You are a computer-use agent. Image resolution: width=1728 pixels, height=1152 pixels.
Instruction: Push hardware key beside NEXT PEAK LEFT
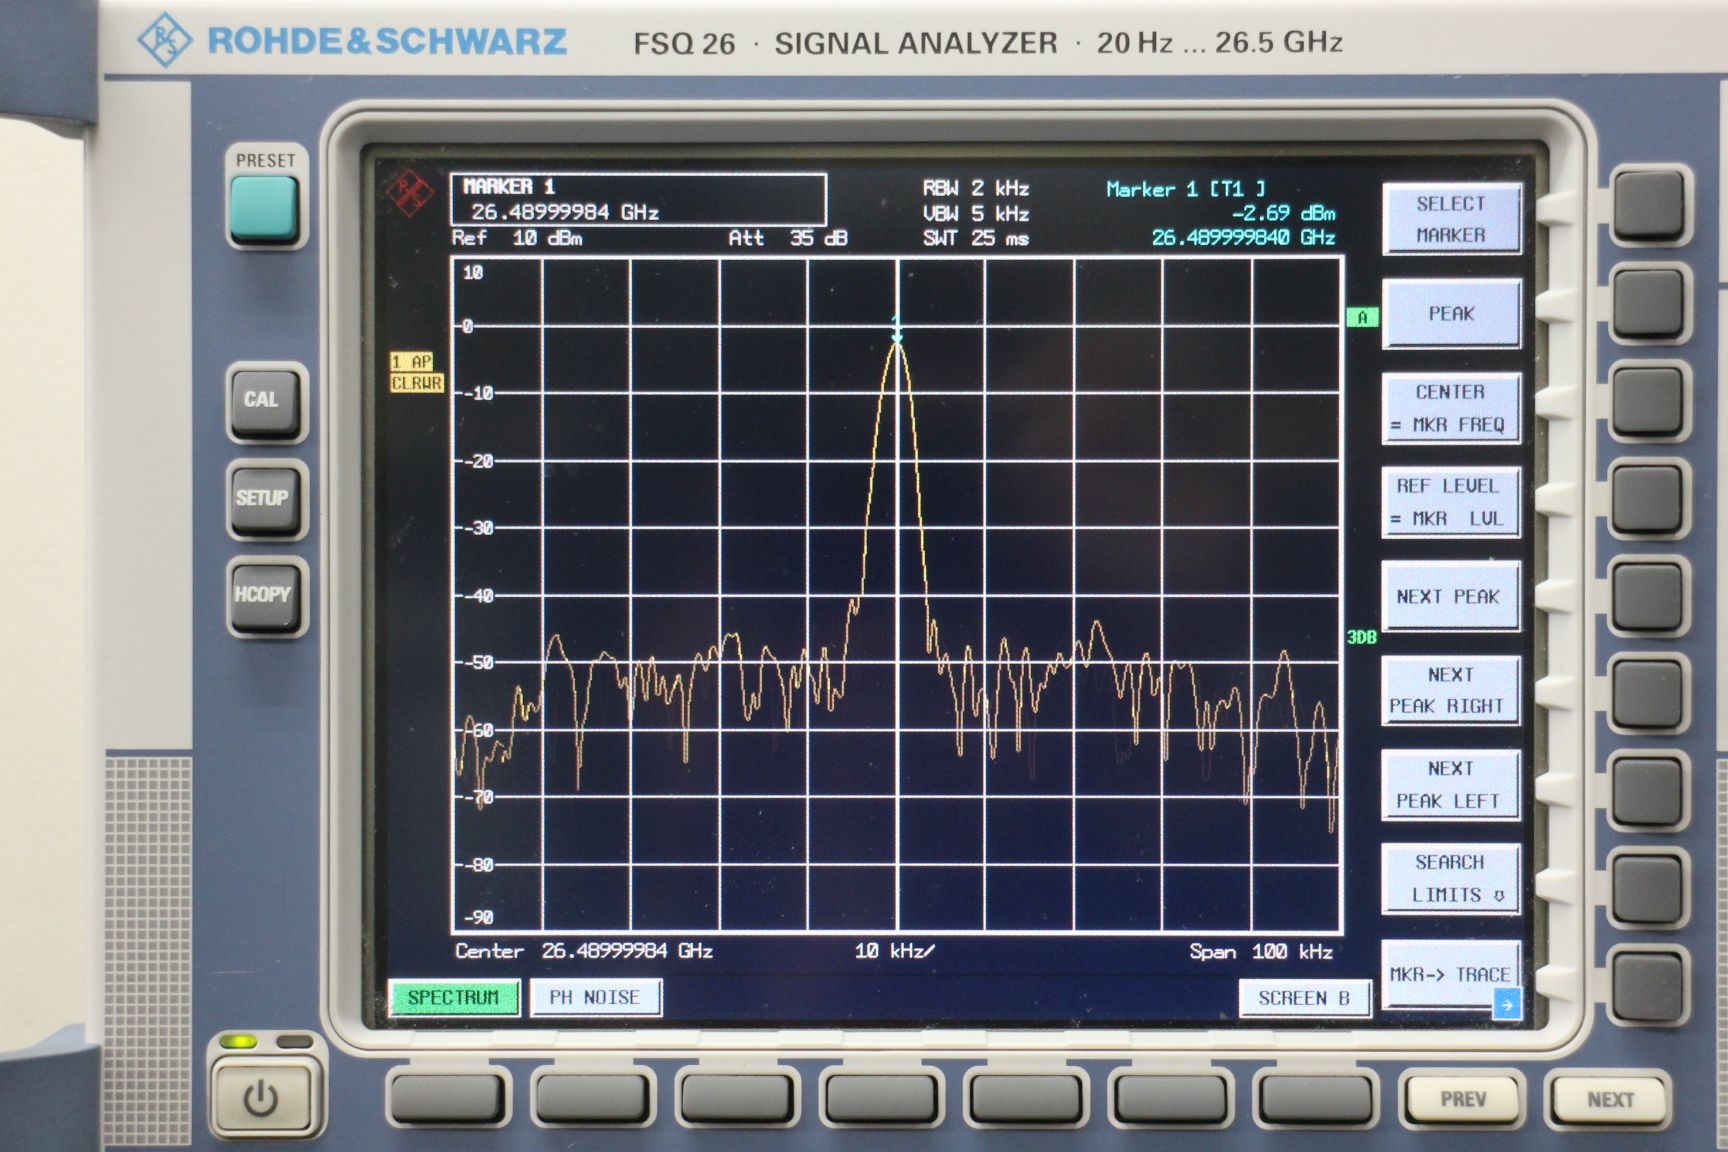[1649, 790]
